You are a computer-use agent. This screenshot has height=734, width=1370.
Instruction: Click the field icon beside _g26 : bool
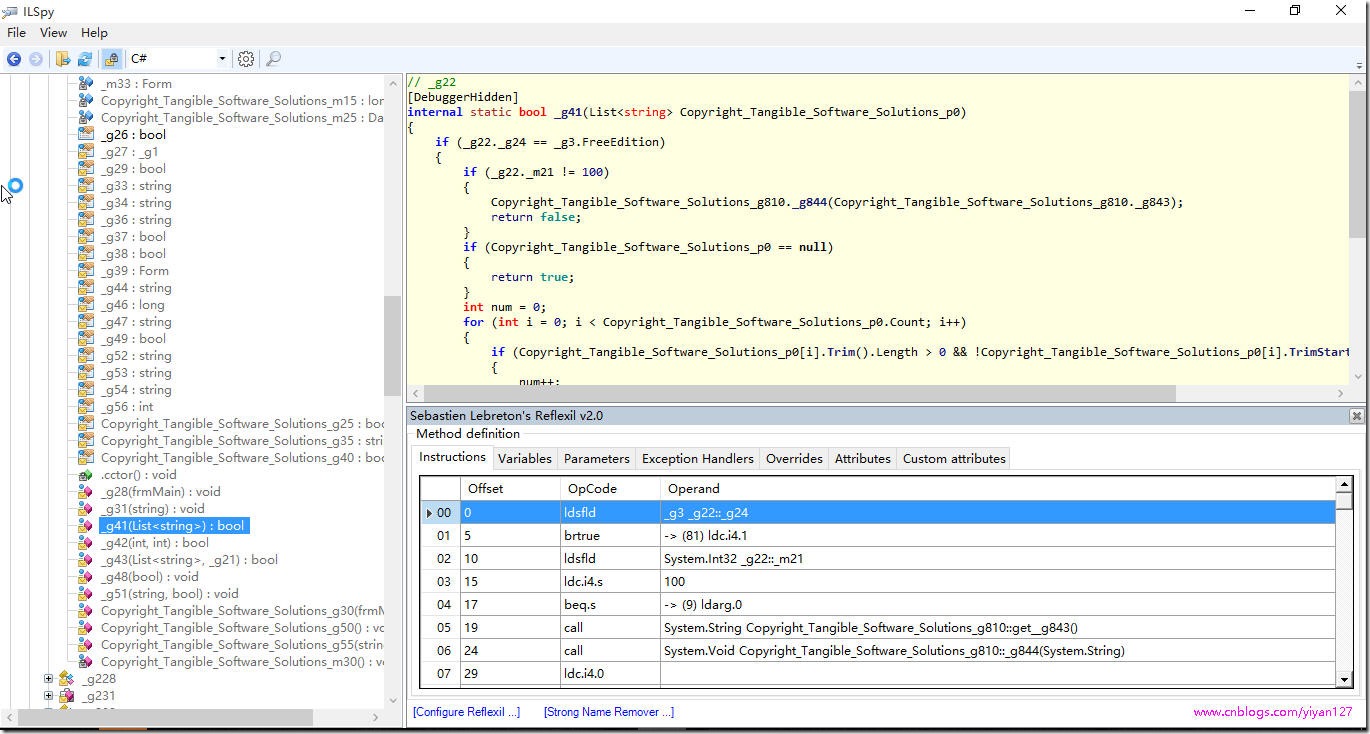pyautogui.click(x=86, y=135)
